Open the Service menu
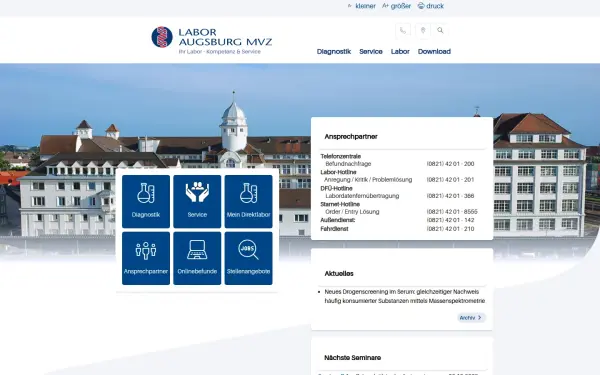600x375 pixels. [371, 51]
